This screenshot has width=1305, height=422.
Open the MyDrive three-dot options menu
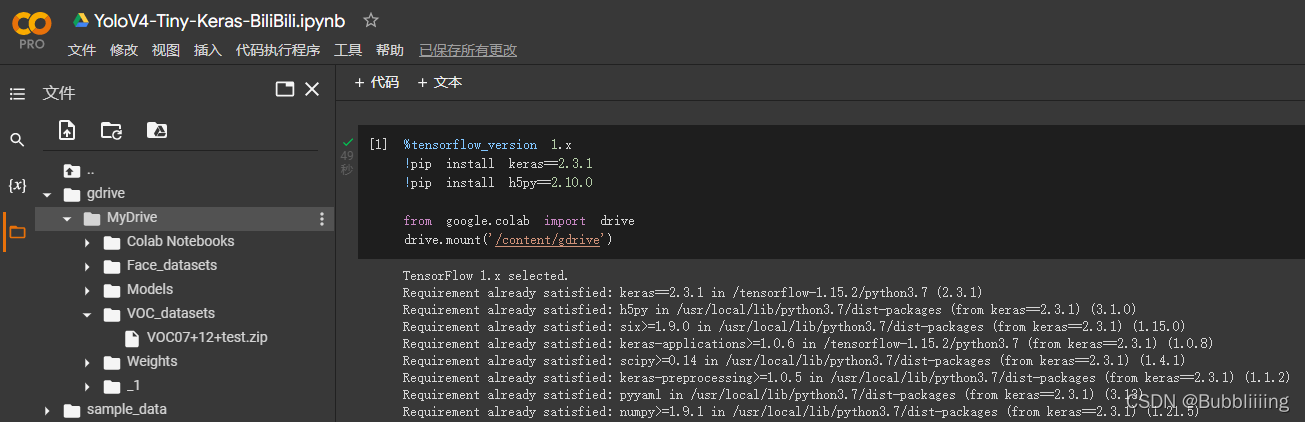[x=322, y=219]
